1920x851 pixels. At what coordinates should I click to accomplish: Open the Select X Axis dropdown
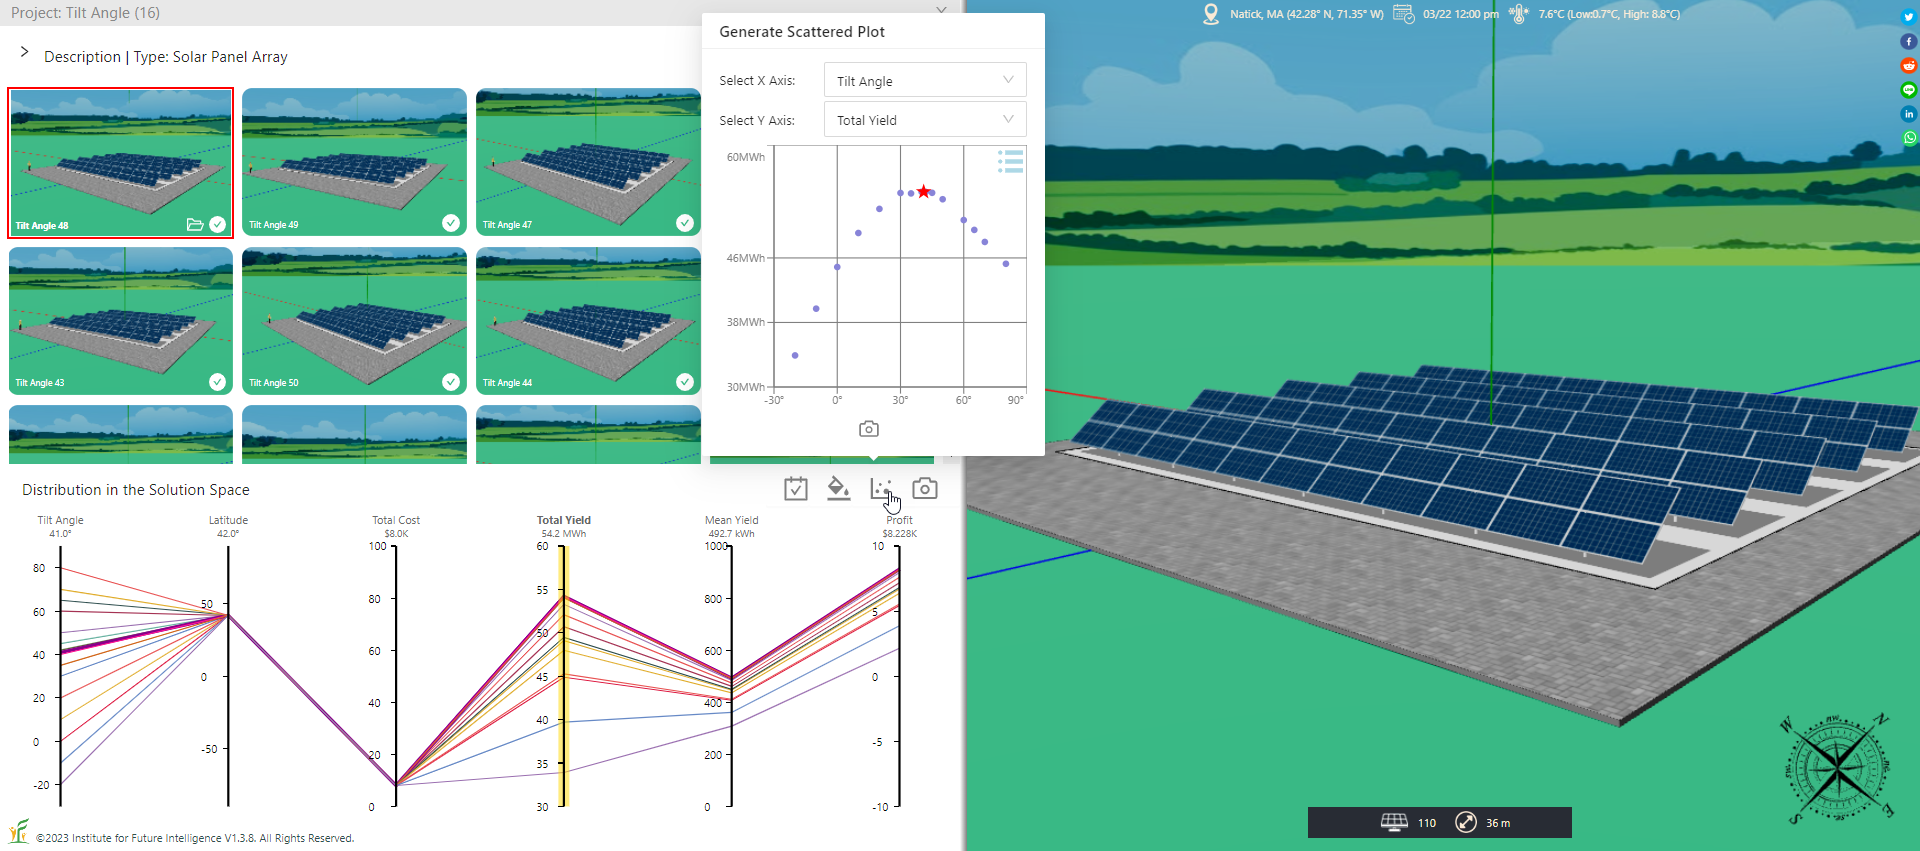click(x=925, y=81)
